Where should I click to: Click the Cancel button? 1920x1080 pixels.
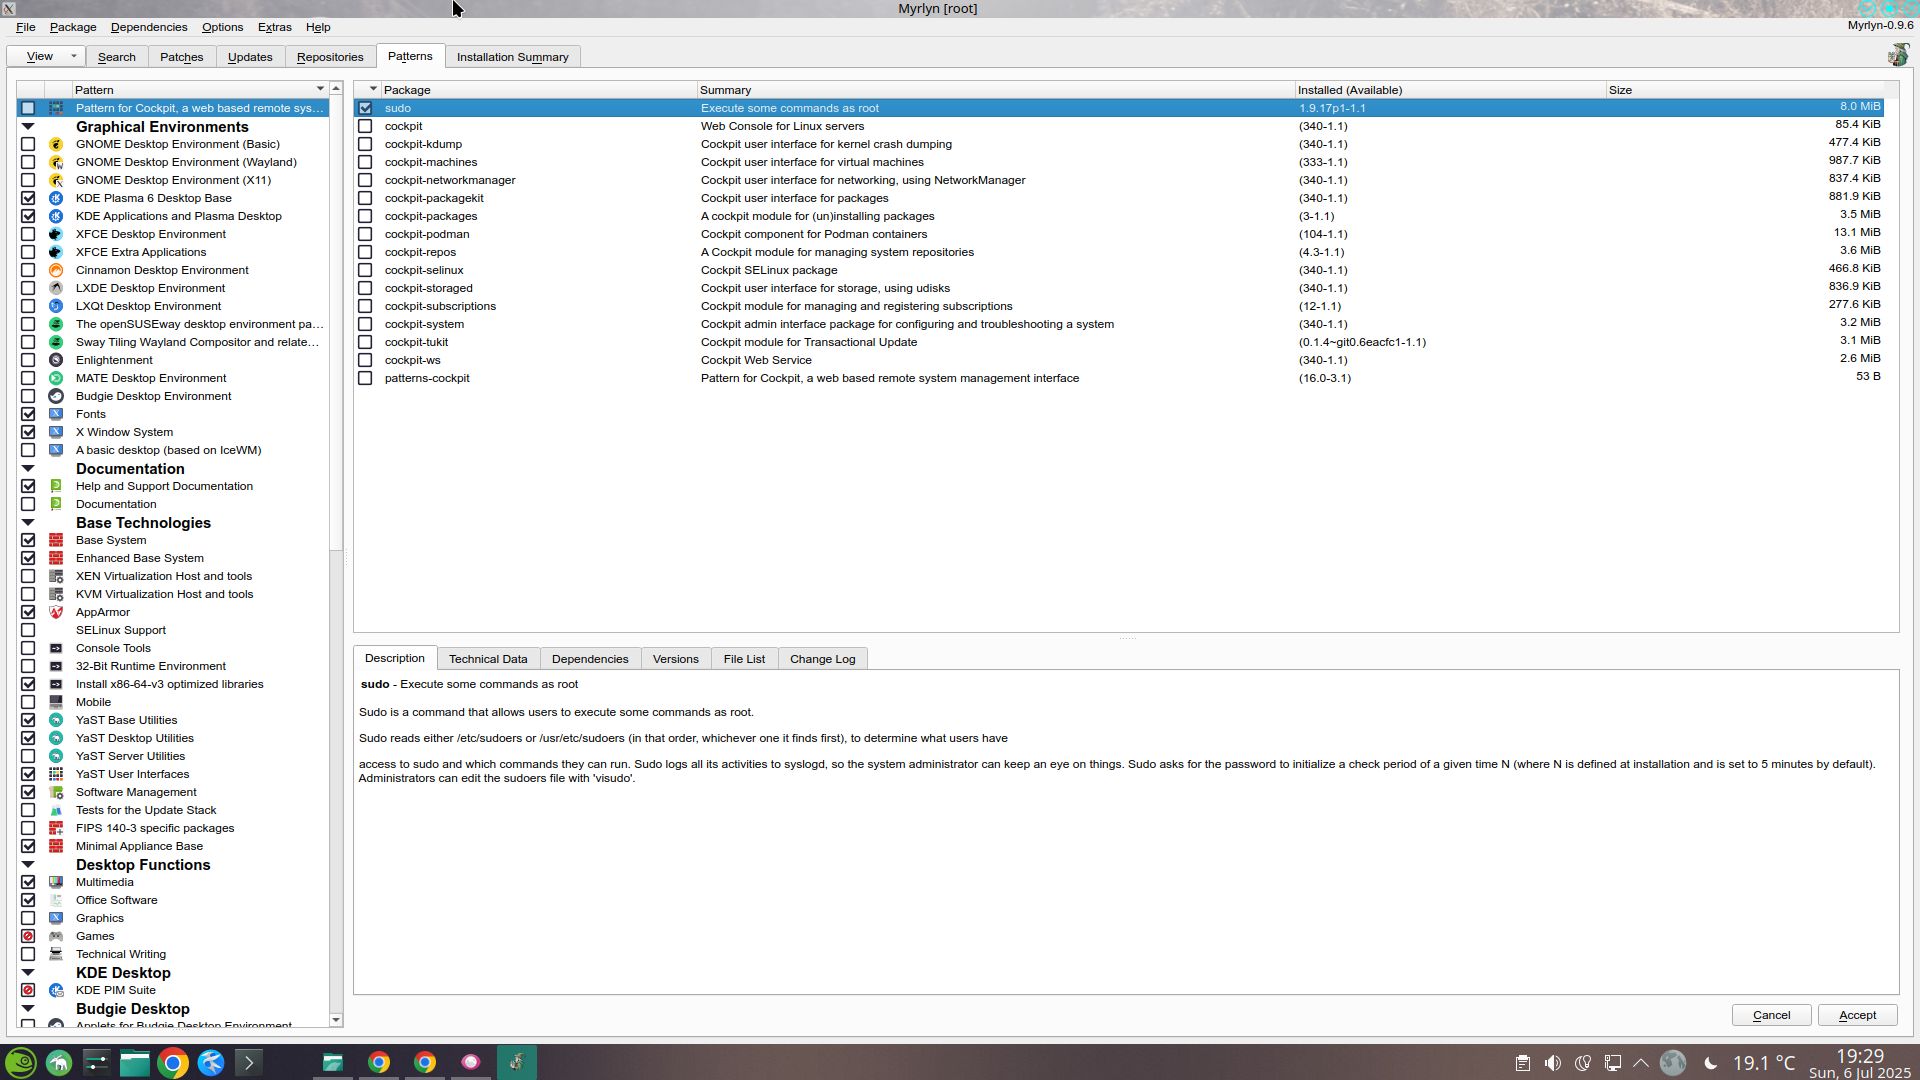pos(1771,1015)
